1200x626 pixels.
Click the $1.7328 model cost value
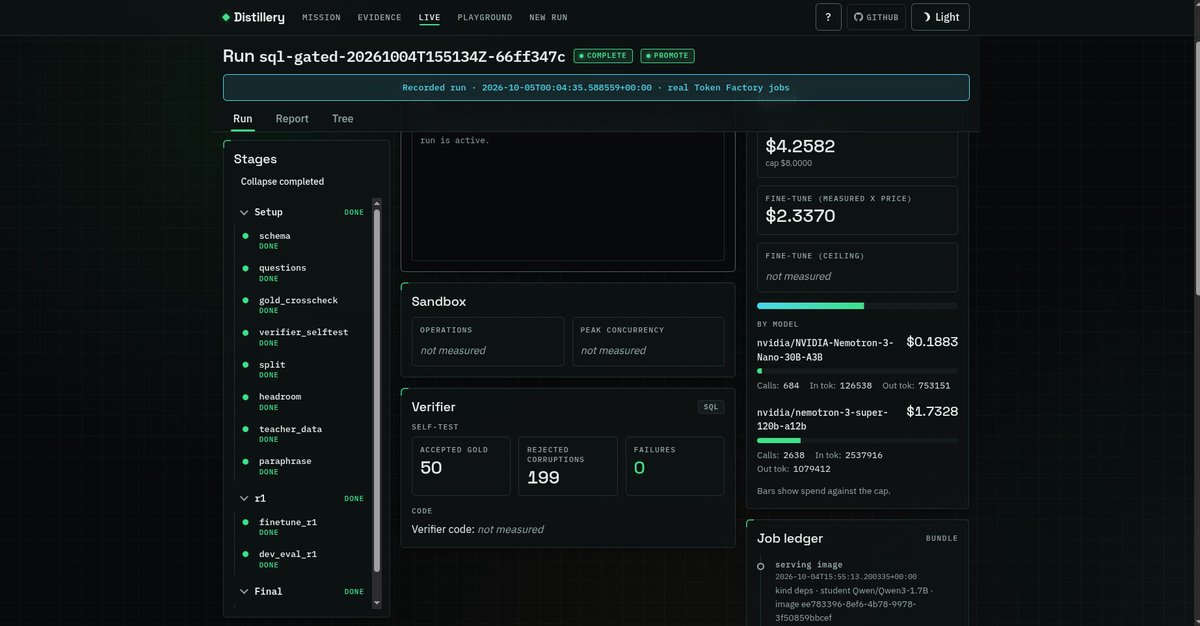click(932, 411)
